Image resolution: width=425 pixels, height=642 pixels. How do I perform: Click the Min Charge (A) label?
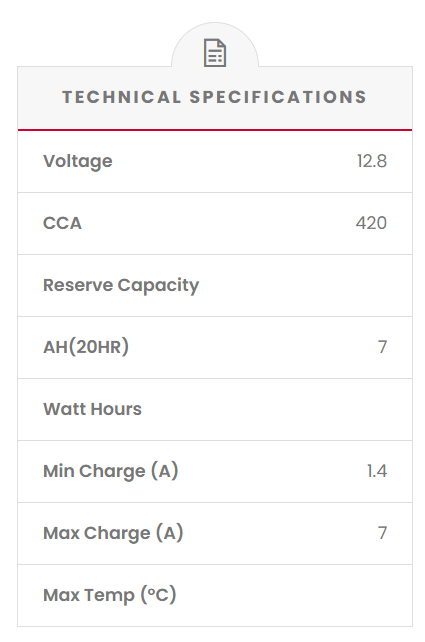pos(111,471)
